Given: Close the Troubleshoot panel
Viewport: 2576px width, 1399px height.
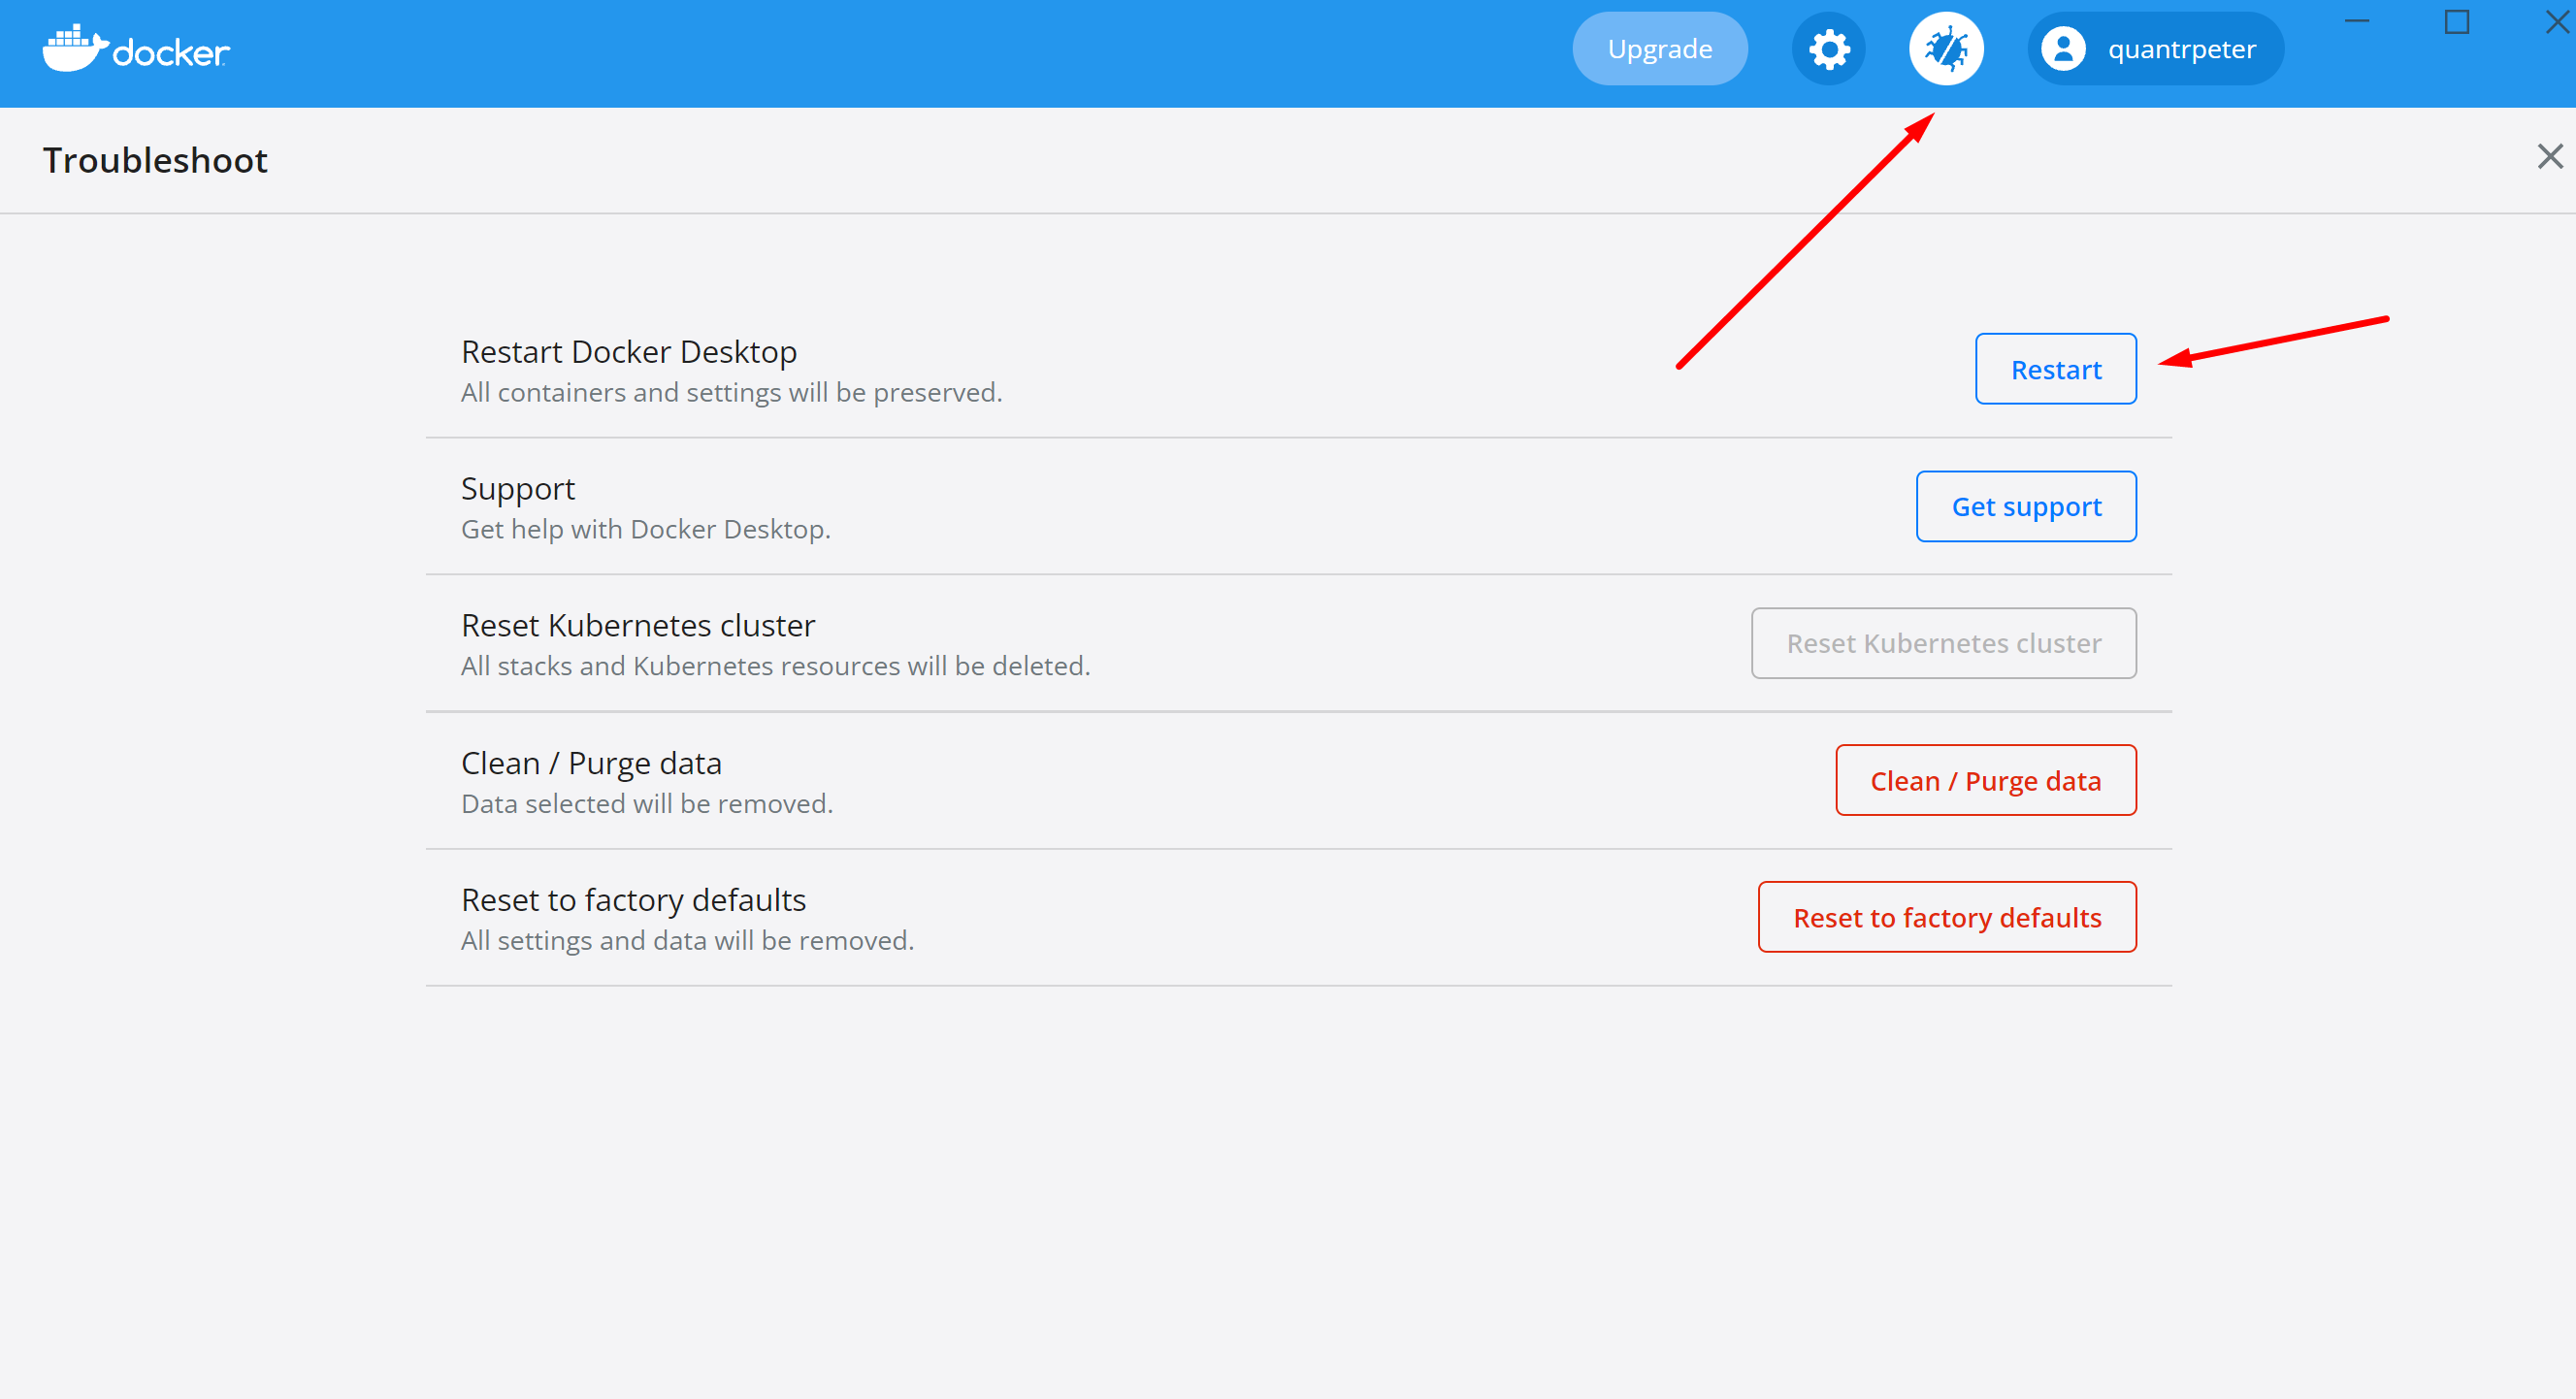Looking at the screenshot, I should (x=2550, y=157).
